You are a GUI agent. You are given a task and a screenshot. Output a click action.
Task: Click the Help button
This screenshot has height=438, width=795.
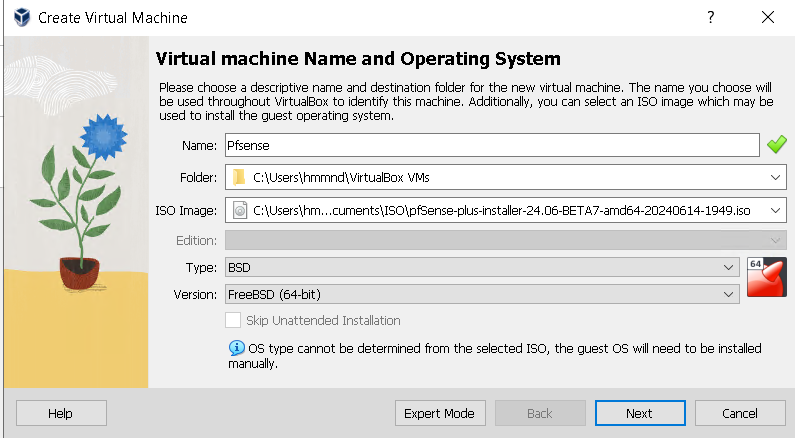[x=61, y=413]
